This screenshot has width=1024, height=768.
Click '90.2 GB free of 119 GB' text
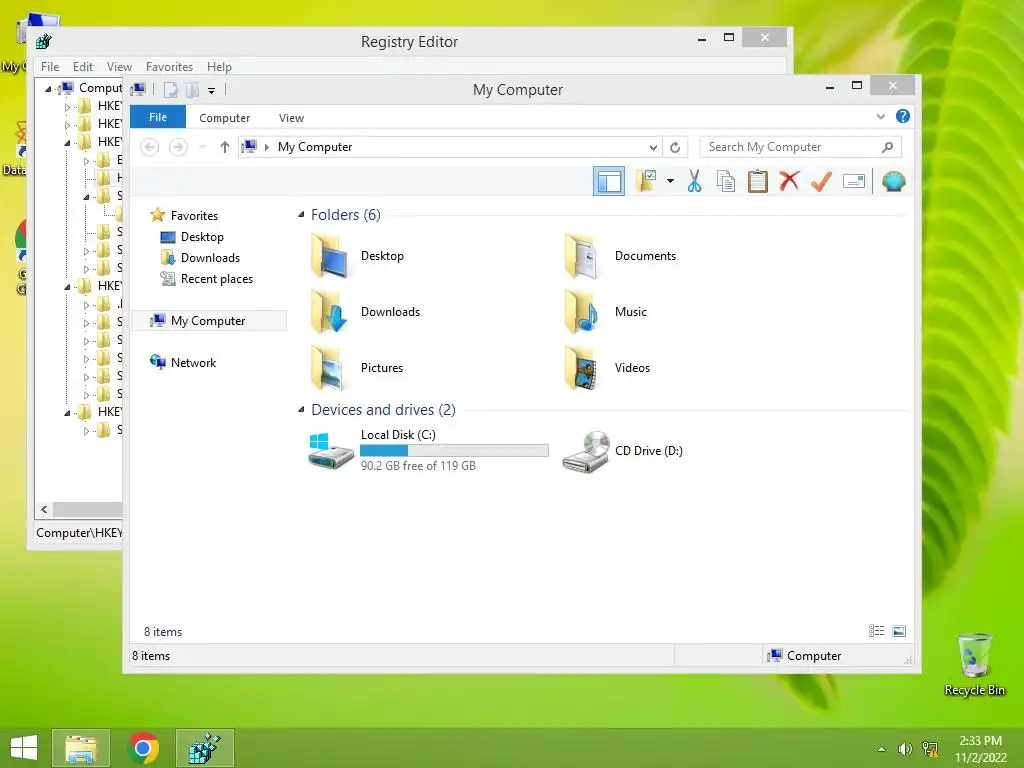[418, 466]
